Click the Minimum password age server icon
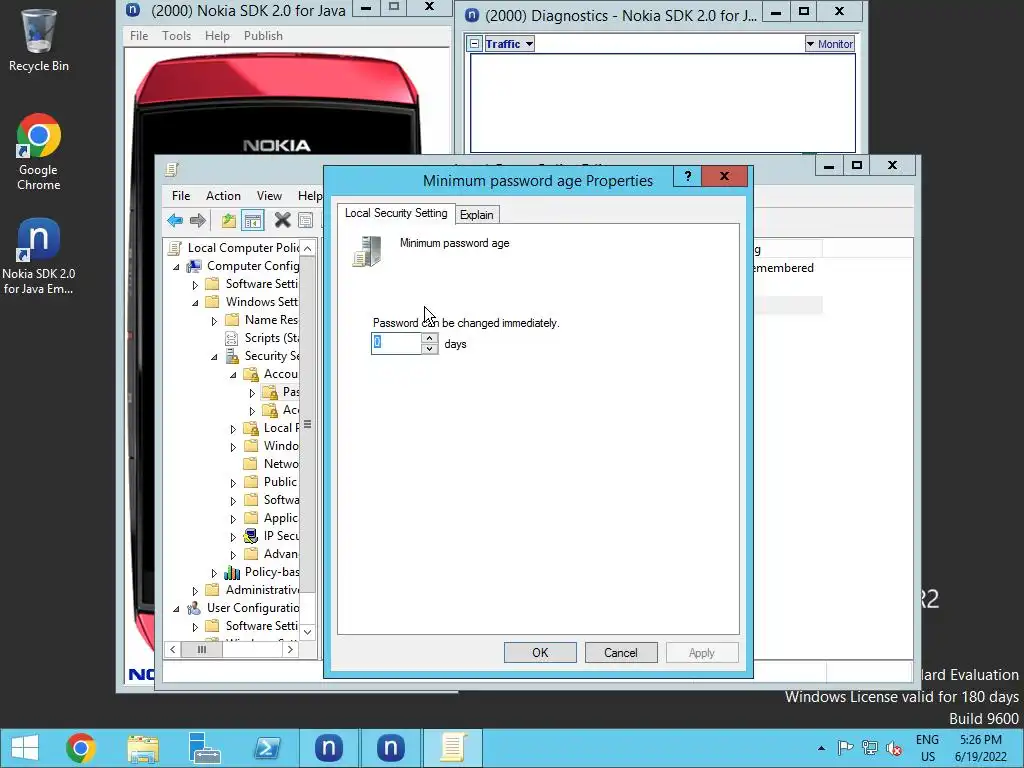This screenshot has height=768, width=1024. point(368,251)
